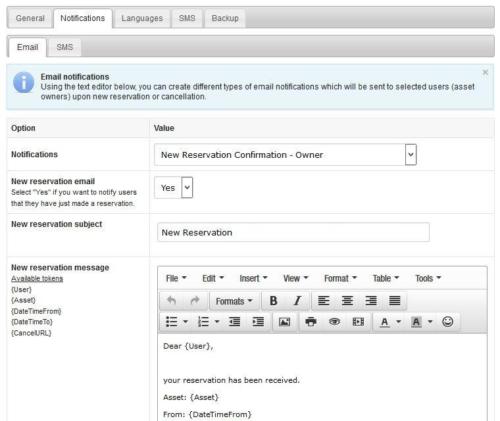Click the Option column header
The height and width of the screenshot is (421, 500).
click(23, 128)
